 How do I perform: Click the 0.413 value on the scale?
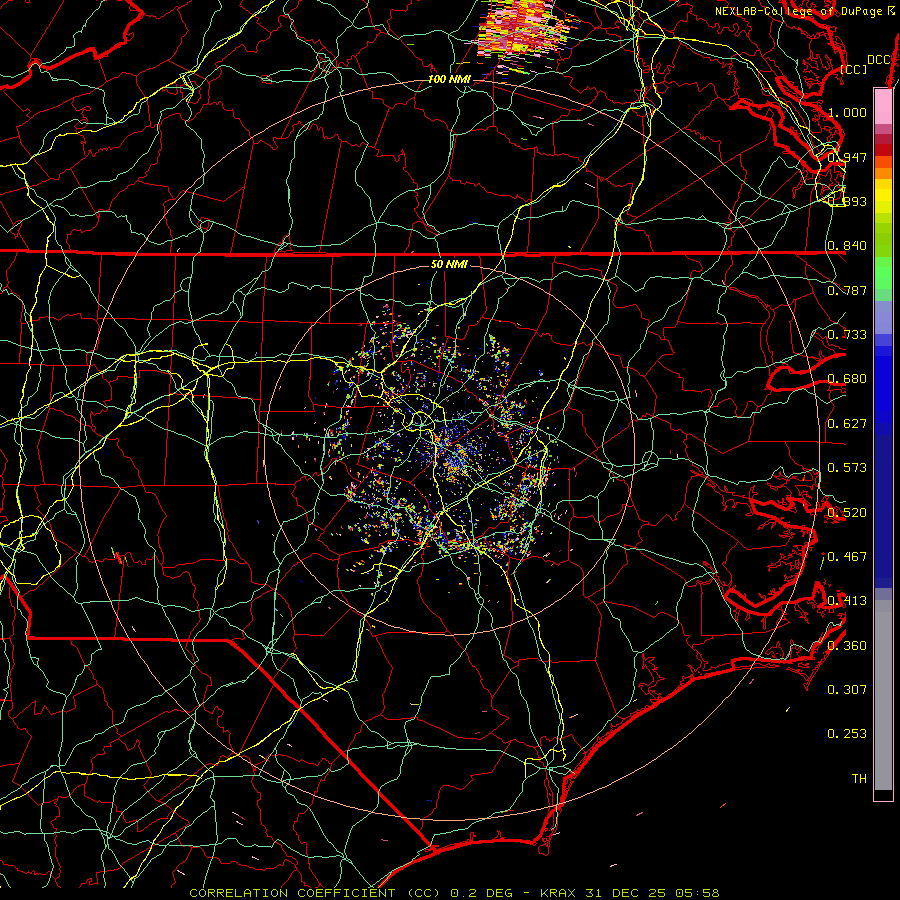tap(847, 601)
